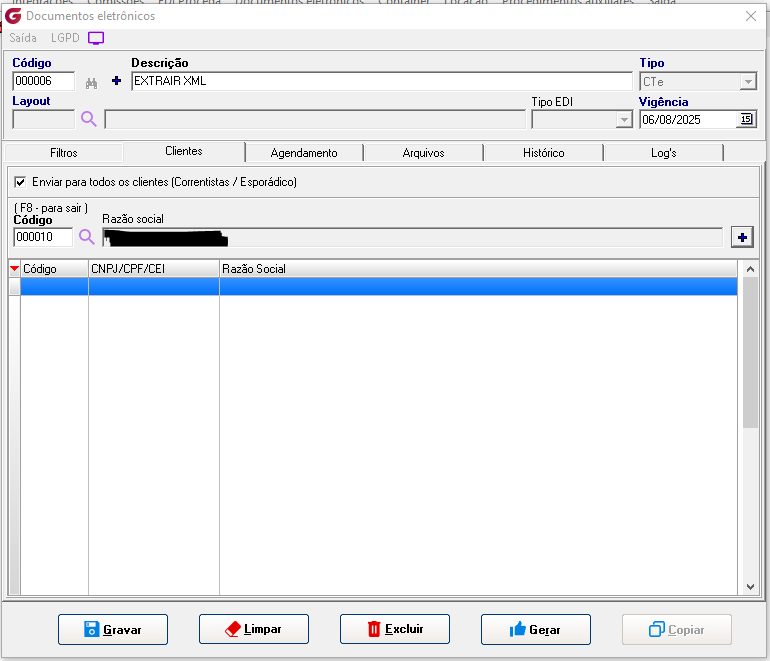
Task: Click the magnifier next to client code 000010
Action: [x=87, y=237]
